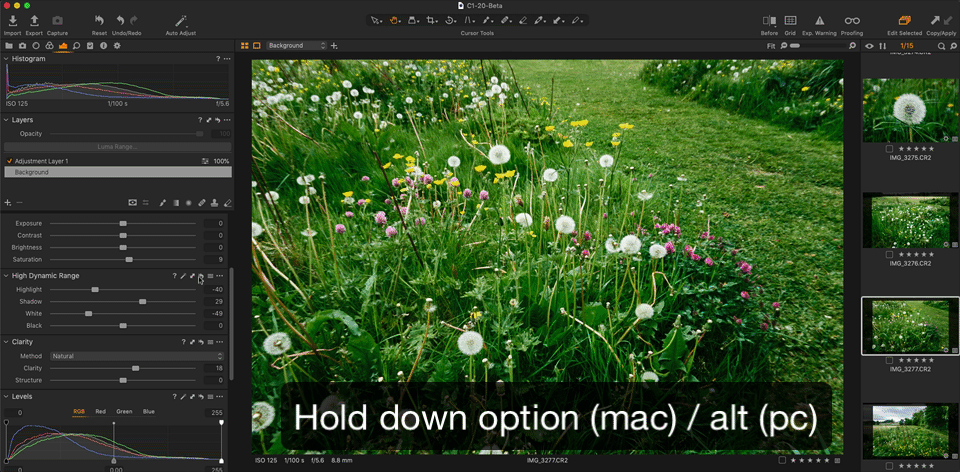Switch to the Library folder tool tab
This screenshot has width=960, height=472.
pos(9,46)
